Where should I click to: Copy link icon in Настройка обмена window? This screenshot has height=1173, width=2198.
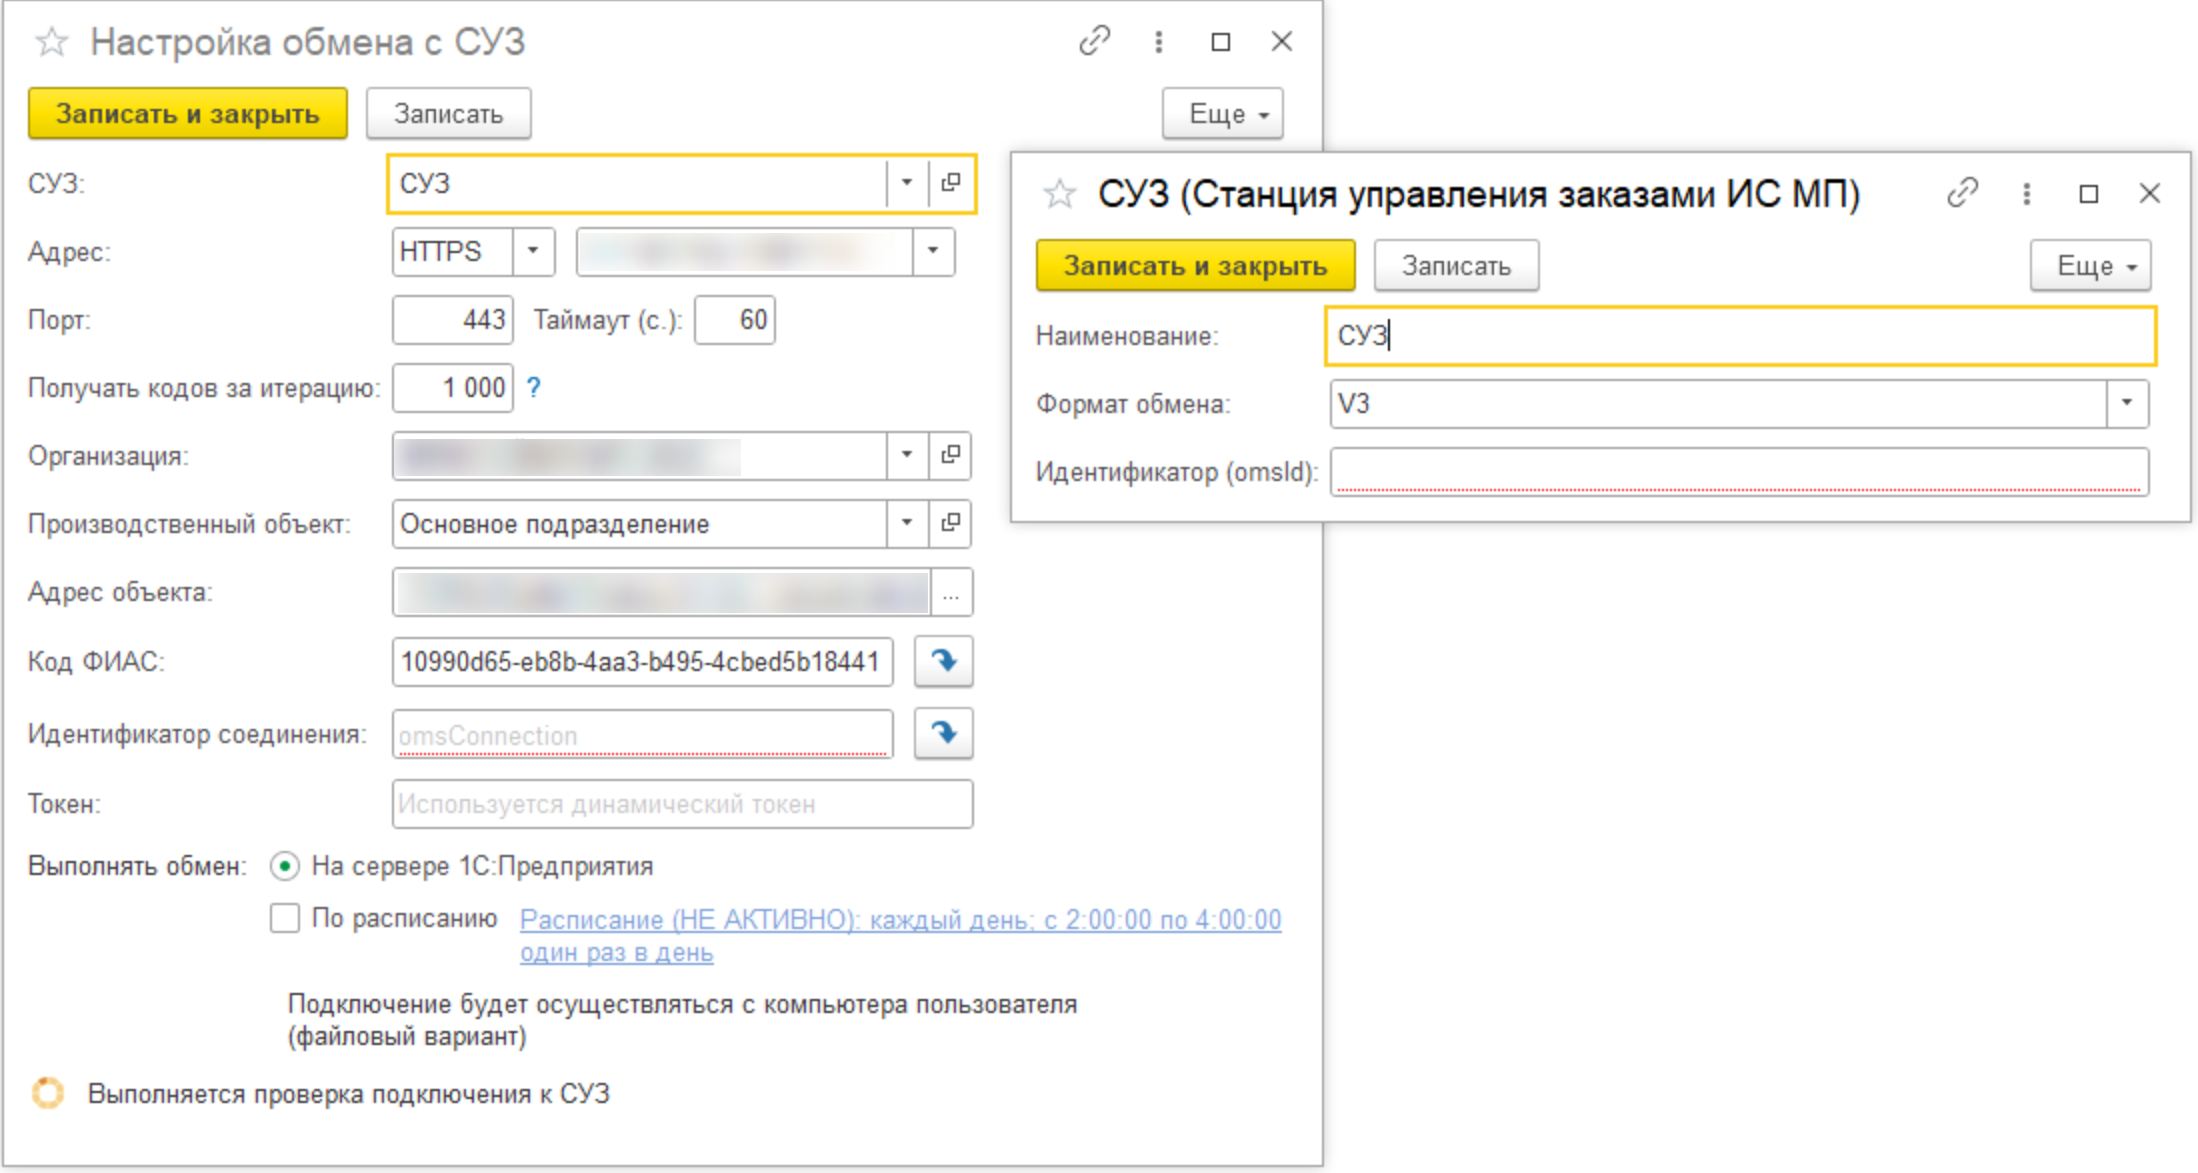(x=1095, y=41)
